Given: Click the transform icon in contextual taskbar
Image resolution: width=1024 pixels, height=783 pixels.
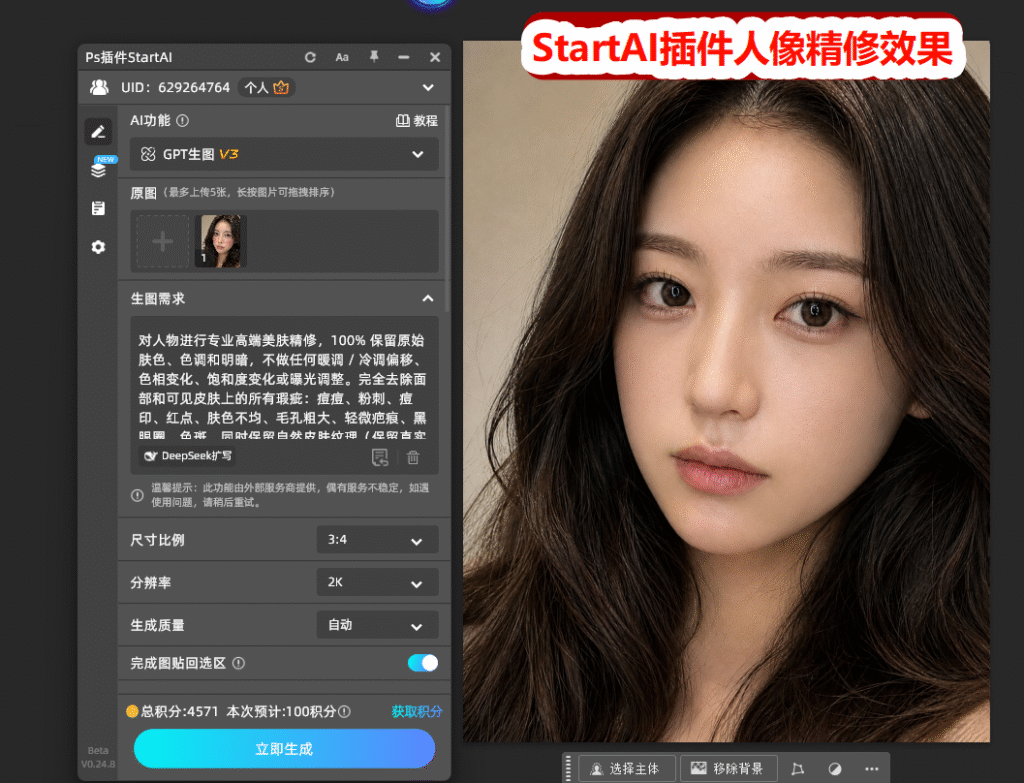Looking at the screenshot, I should tap(797, 769).
